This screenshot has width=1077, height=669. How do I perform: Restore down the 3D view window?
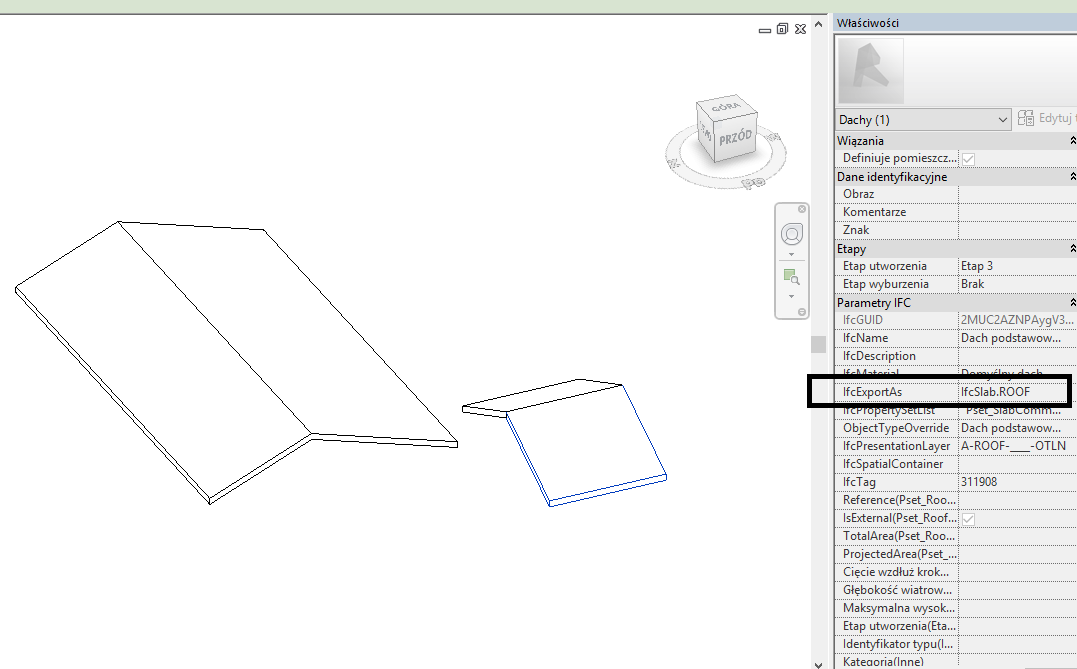(782, 29)
